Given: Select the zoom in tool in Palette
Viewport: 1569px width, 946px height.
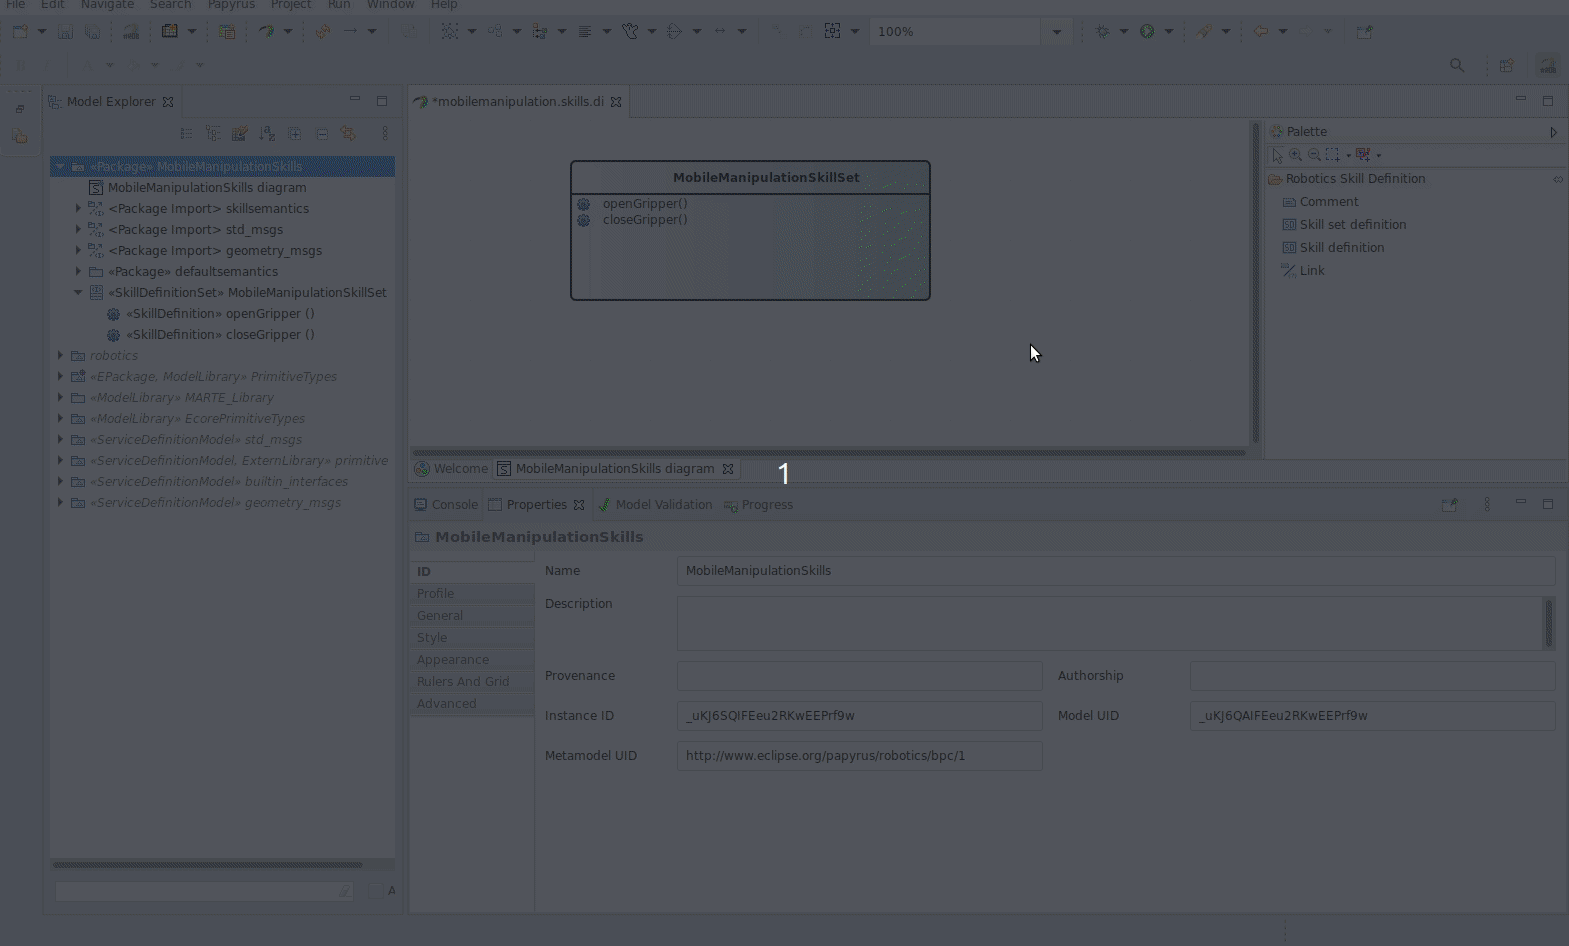Looking at the screenshot, I should 1295,155.
